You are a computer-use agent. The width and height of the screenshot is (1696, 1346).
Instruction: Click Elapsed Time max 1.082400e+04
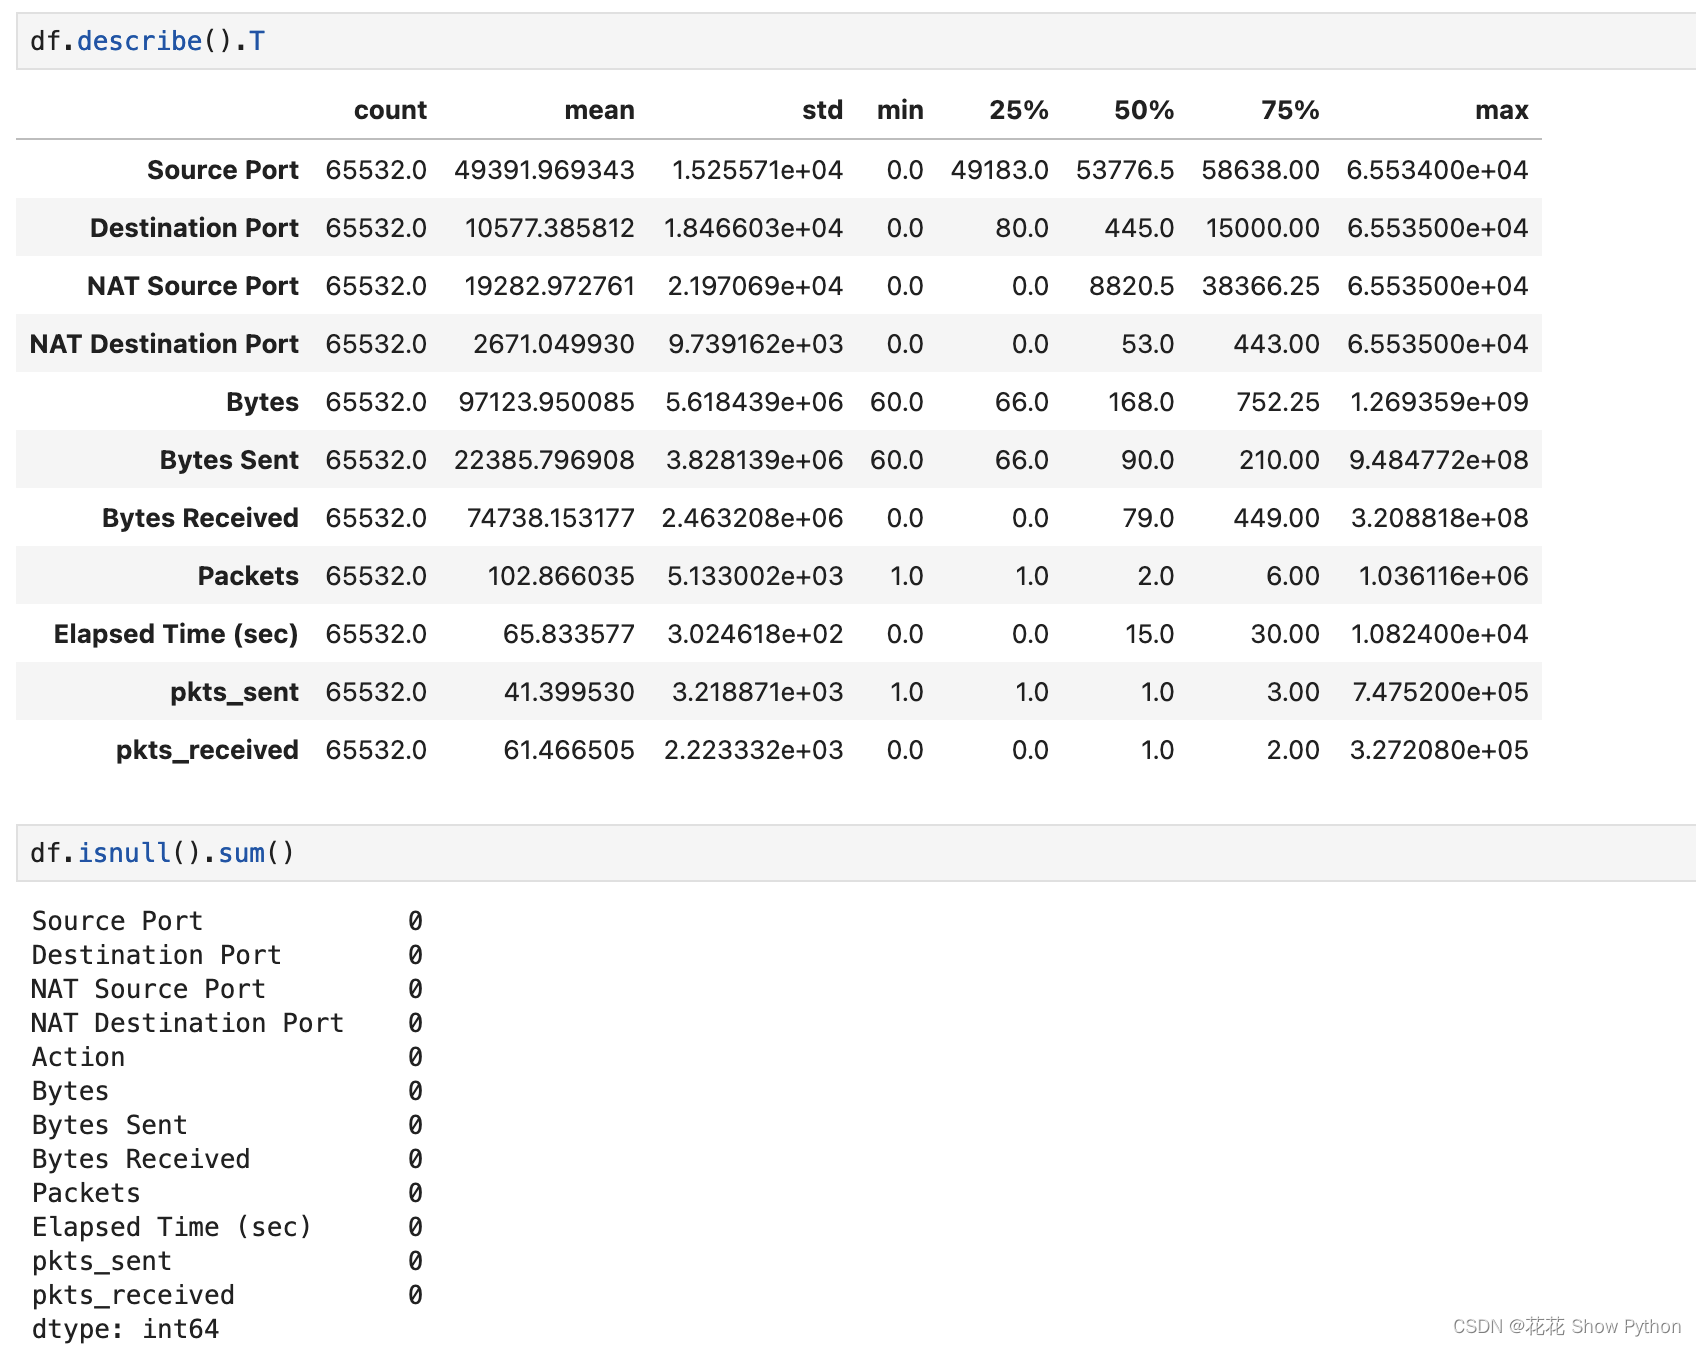pyautogui.click(x=1439, y=634)
